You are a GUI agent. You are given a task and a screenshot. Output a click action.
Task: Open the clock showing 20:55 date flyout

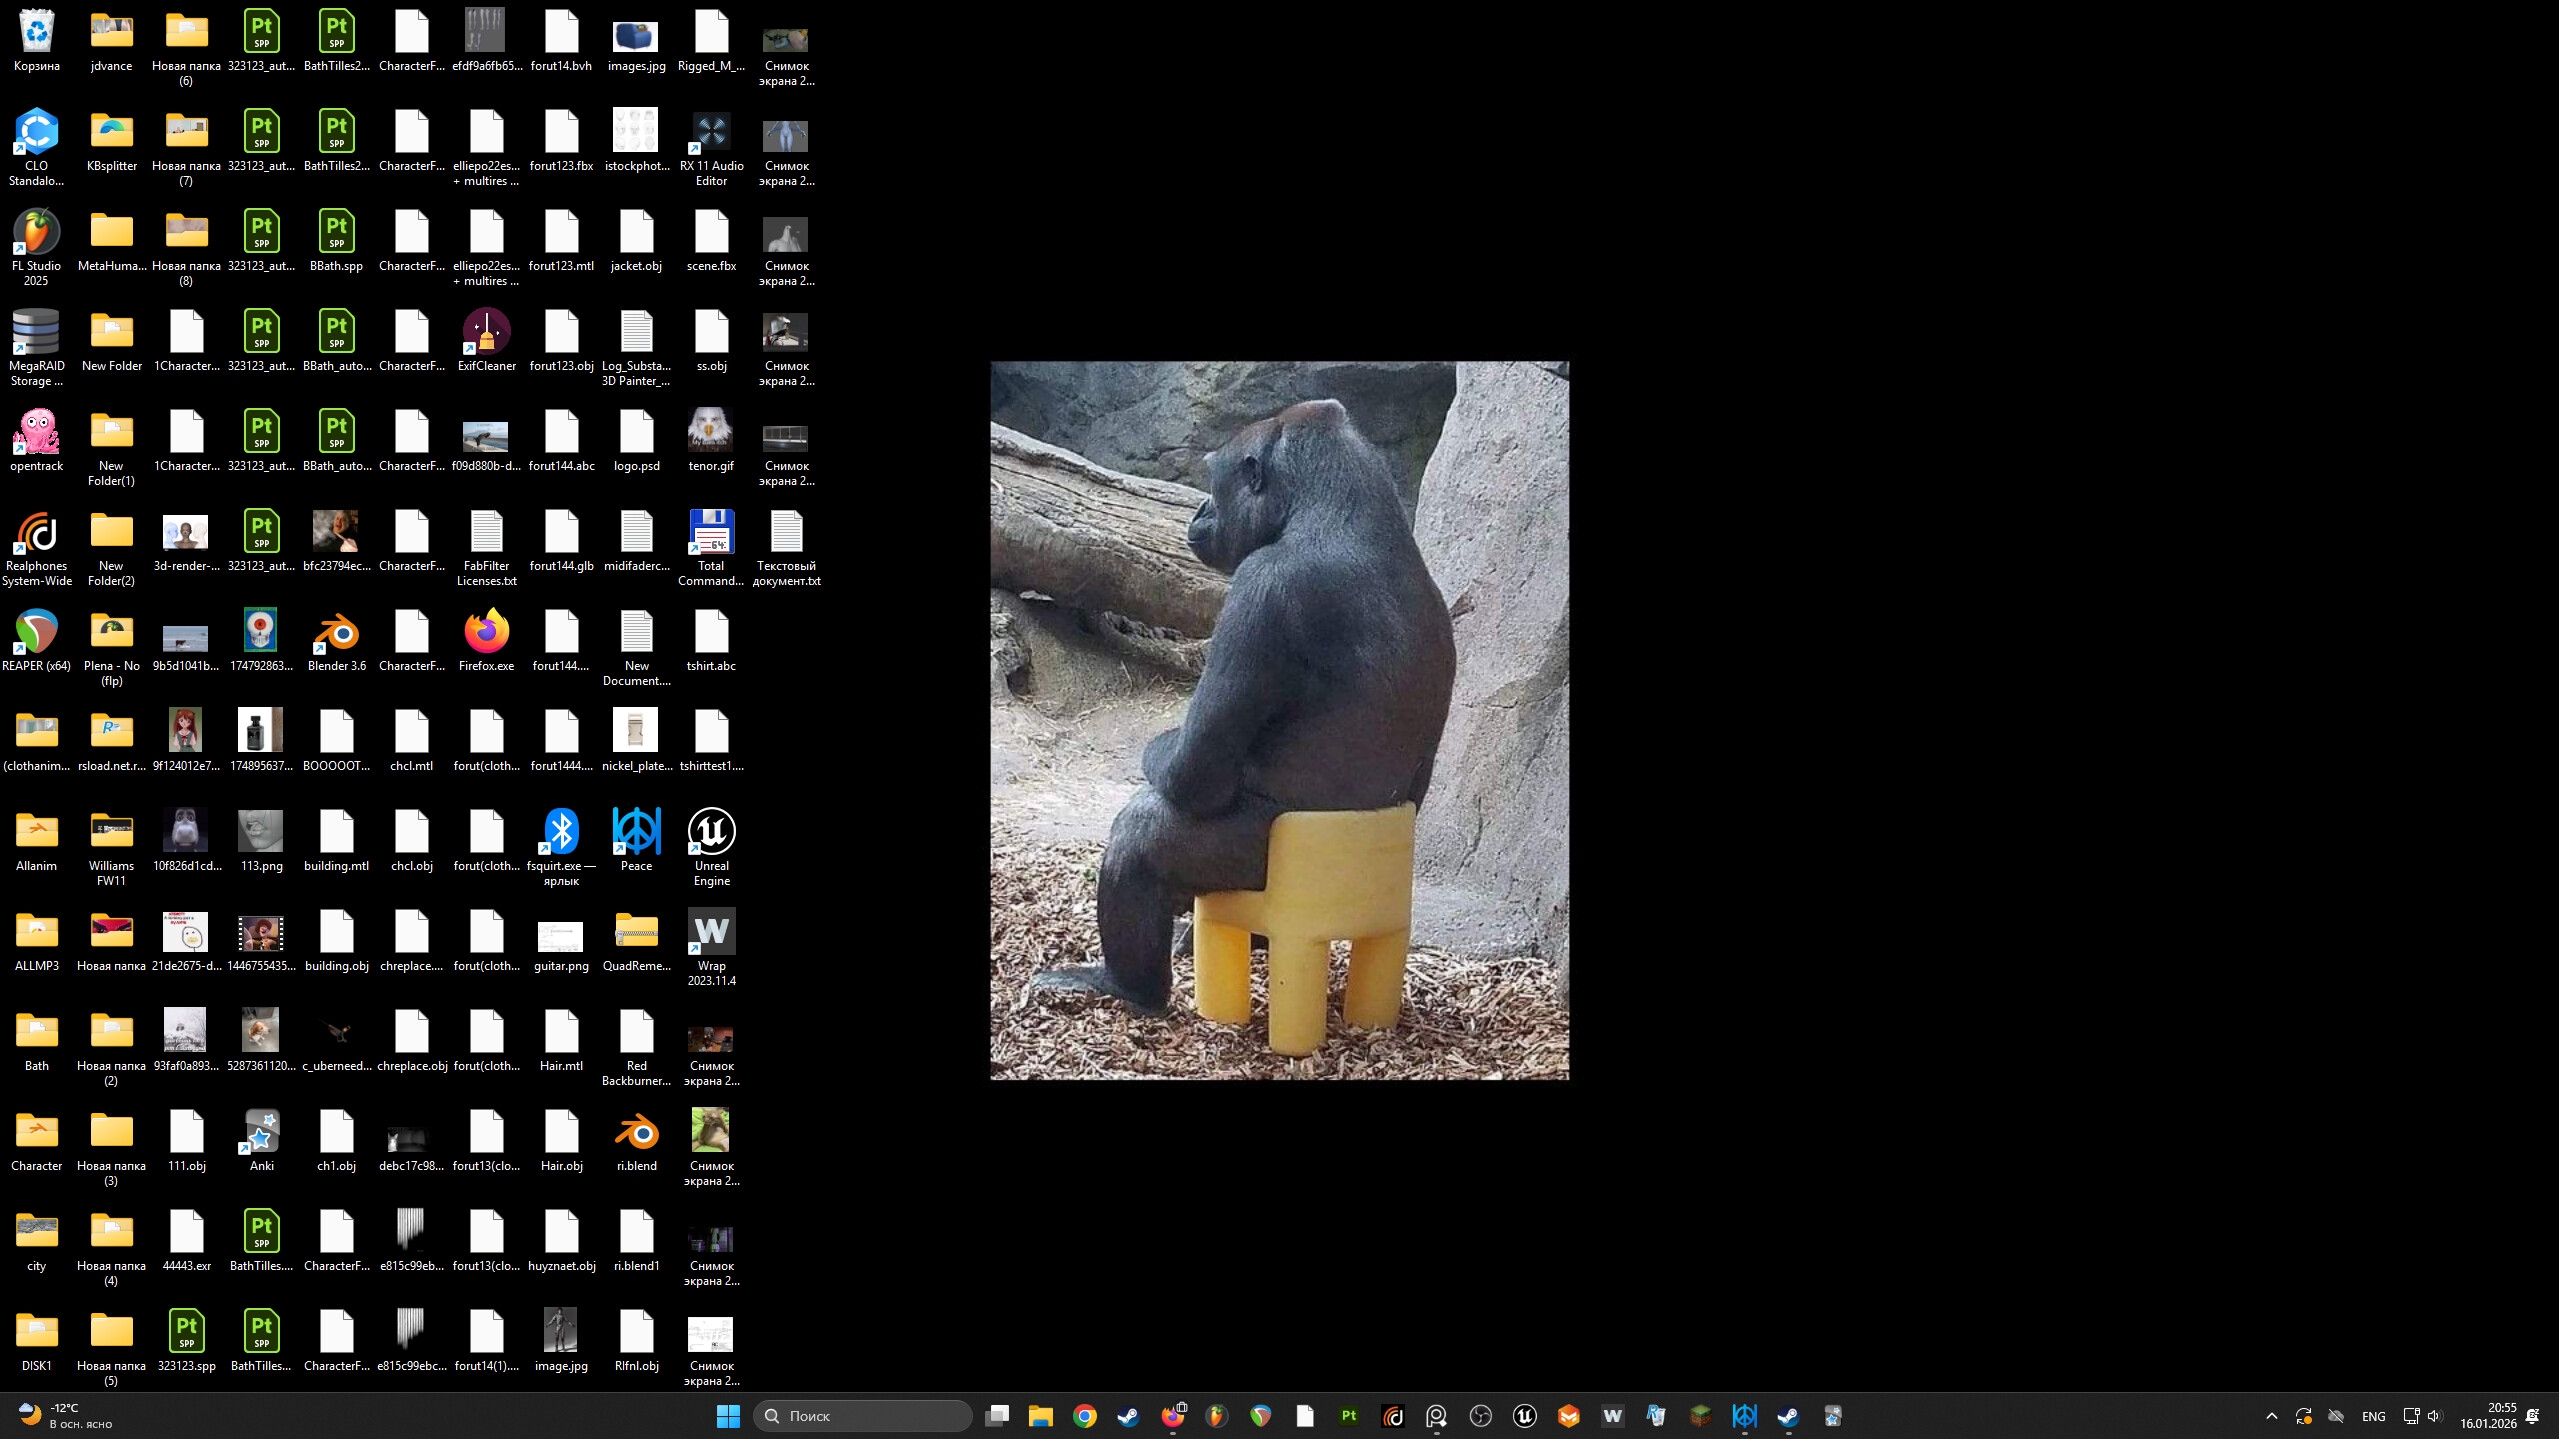click(2488, 1416)
